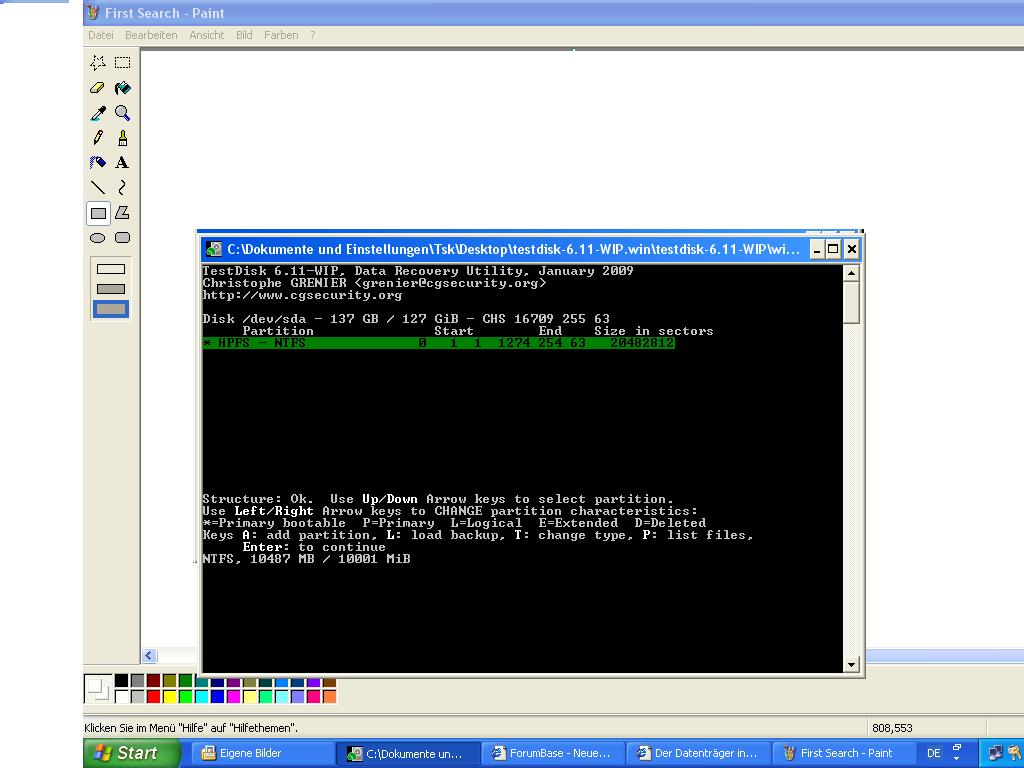Select the Brush tool
1024x768 pixels.
click(122, 138)
